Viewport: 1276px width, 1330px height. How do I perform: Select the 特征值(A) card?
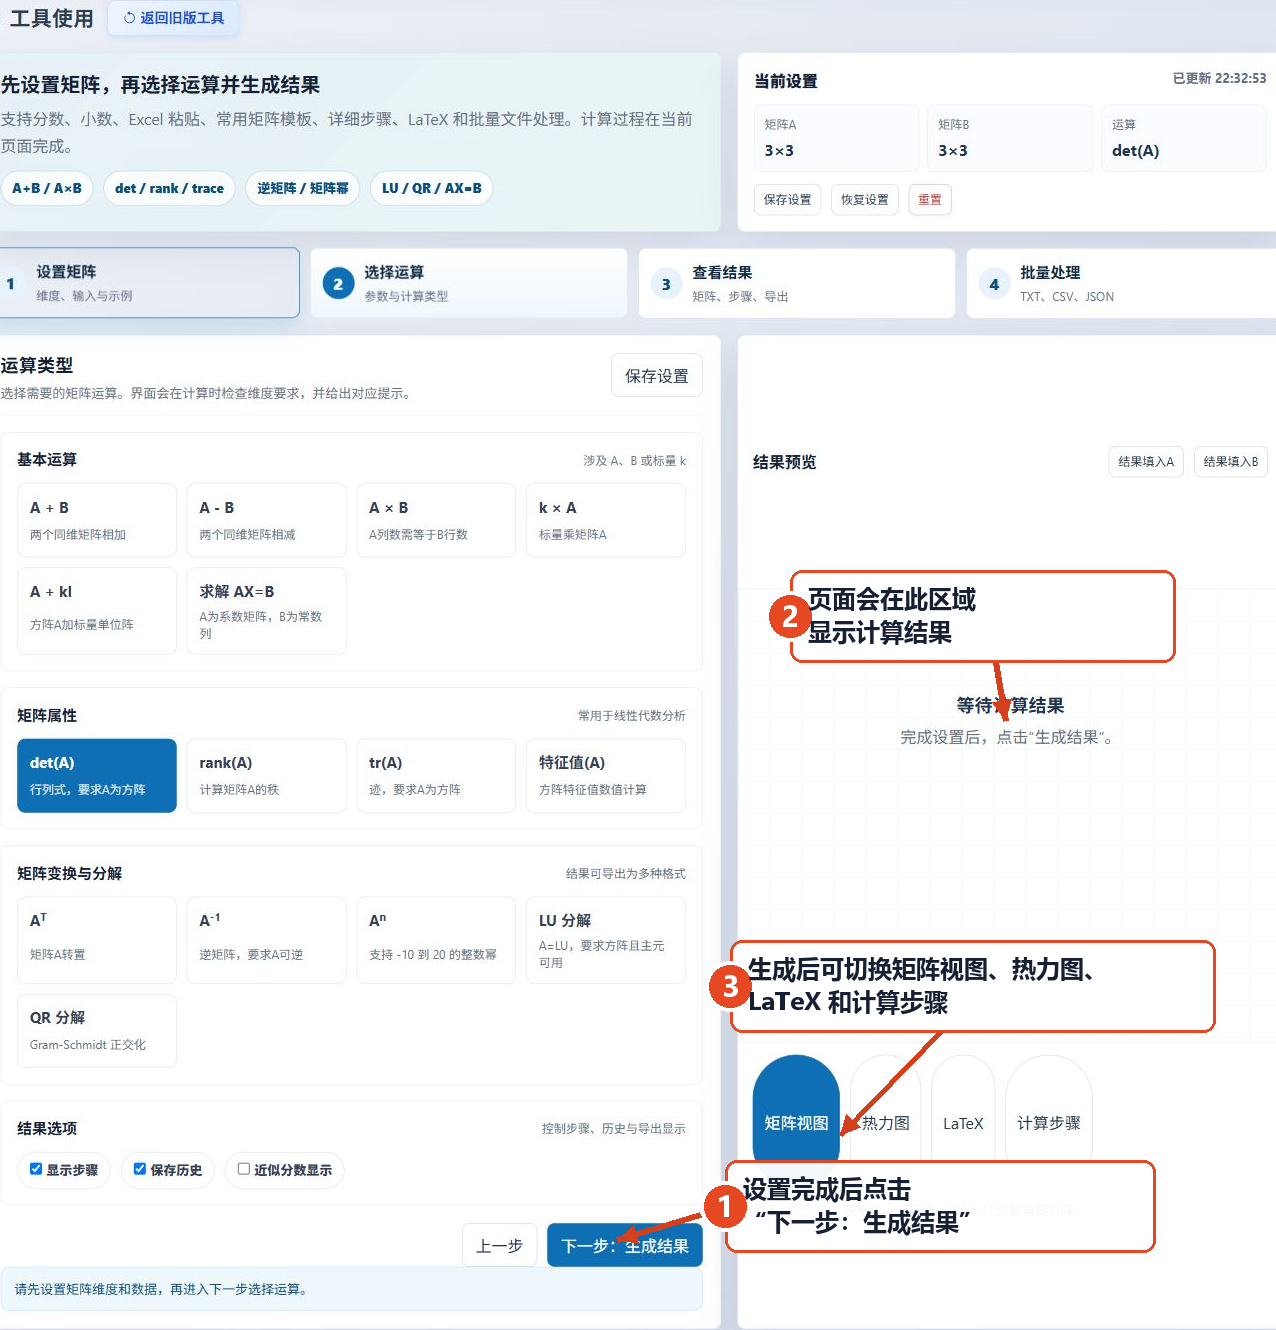606,776
